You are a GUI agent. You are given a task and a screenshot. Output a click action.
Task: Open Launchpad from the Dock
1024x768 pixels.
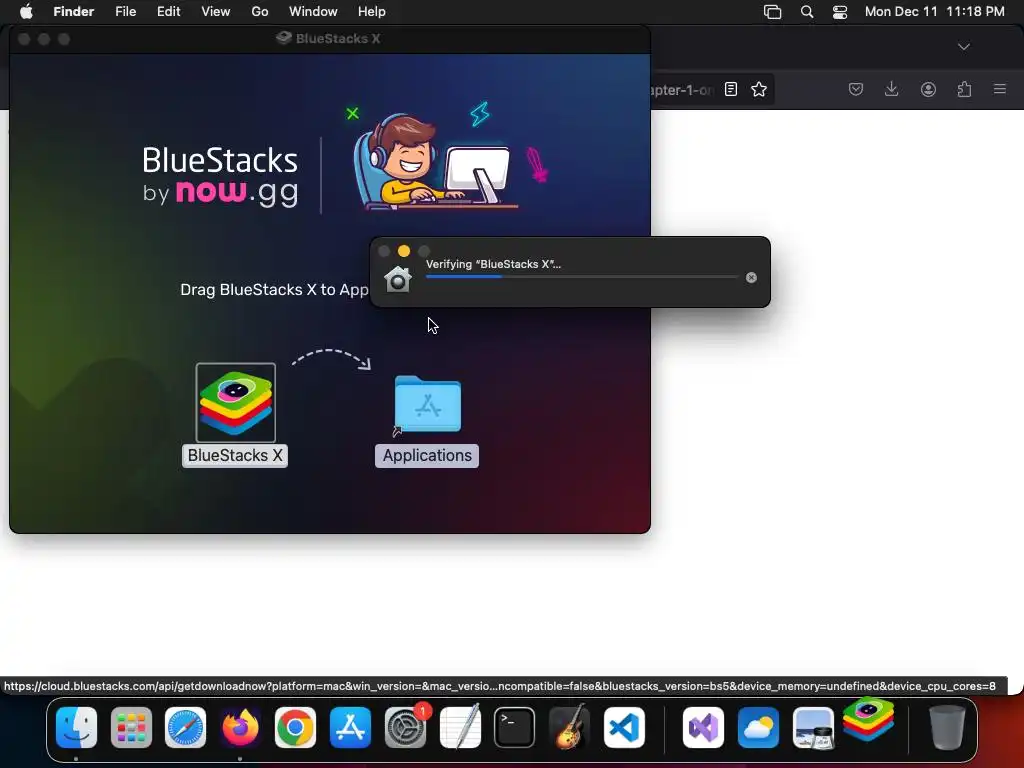tap(131, 727)
